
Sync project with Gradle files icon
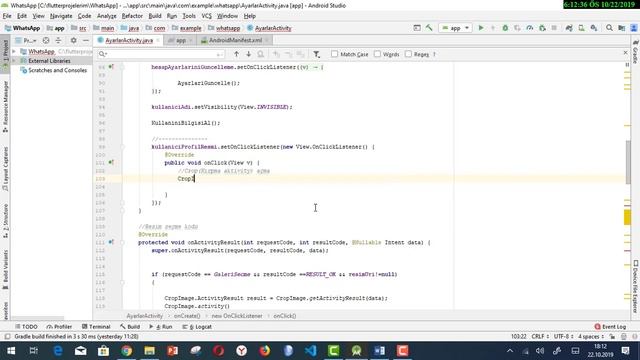point(569,28)
